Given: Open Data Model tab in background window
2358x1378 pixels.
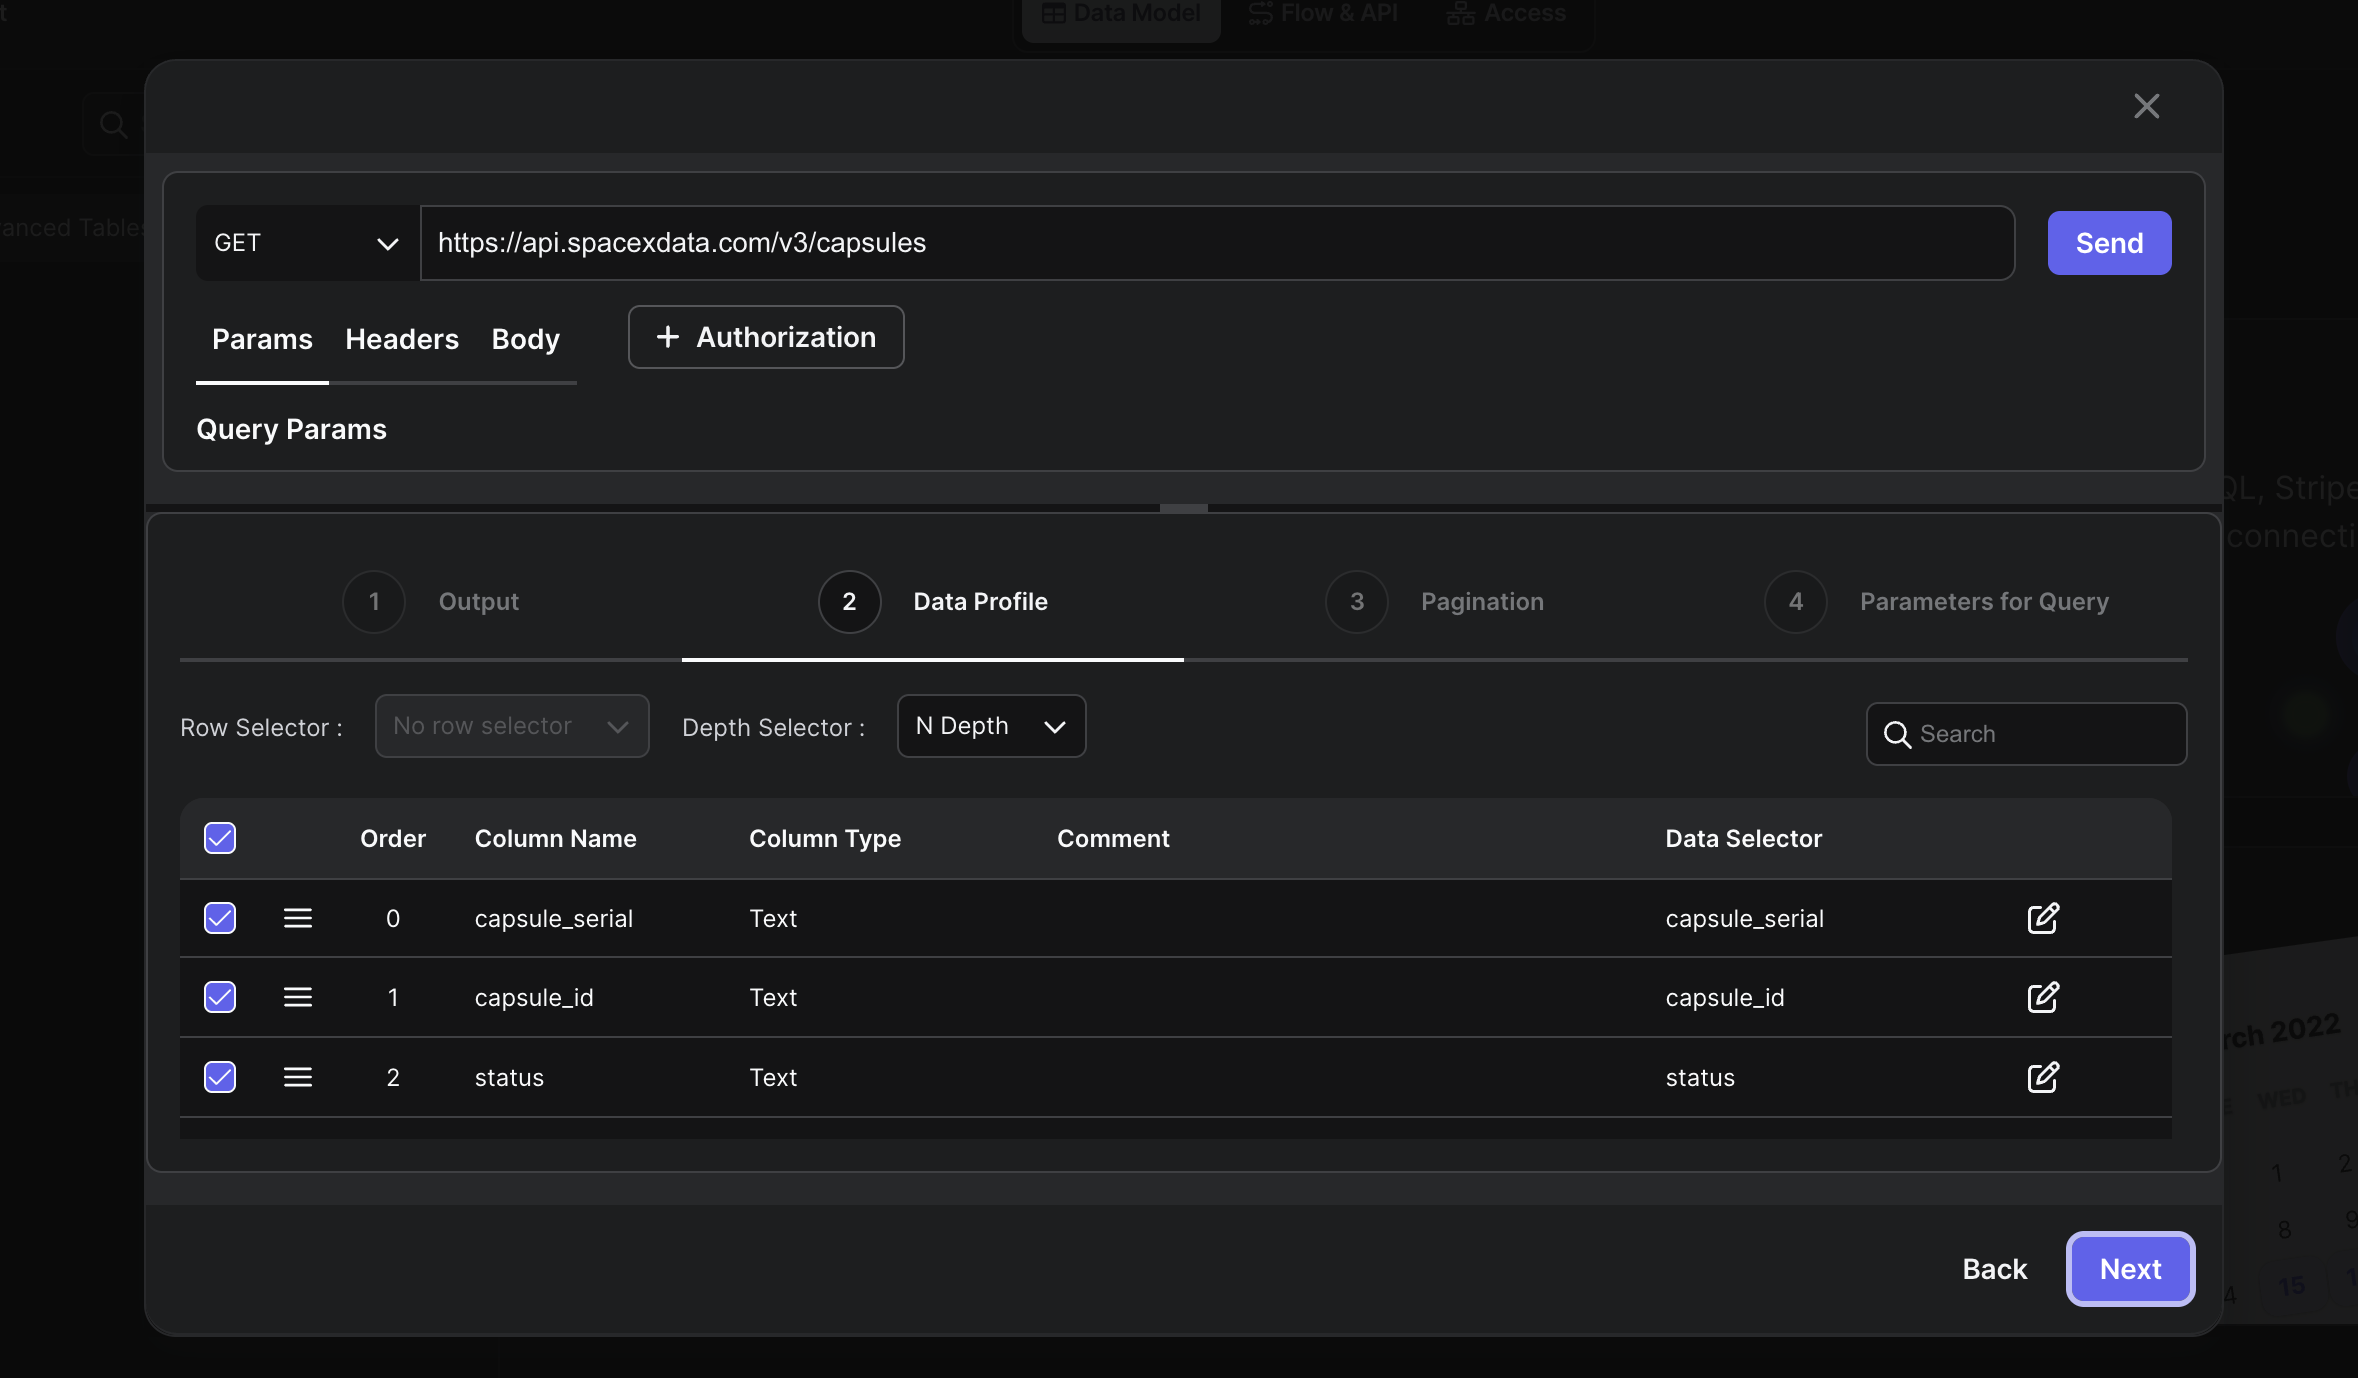Looking at the screenshot, I should coord(1121,14).
